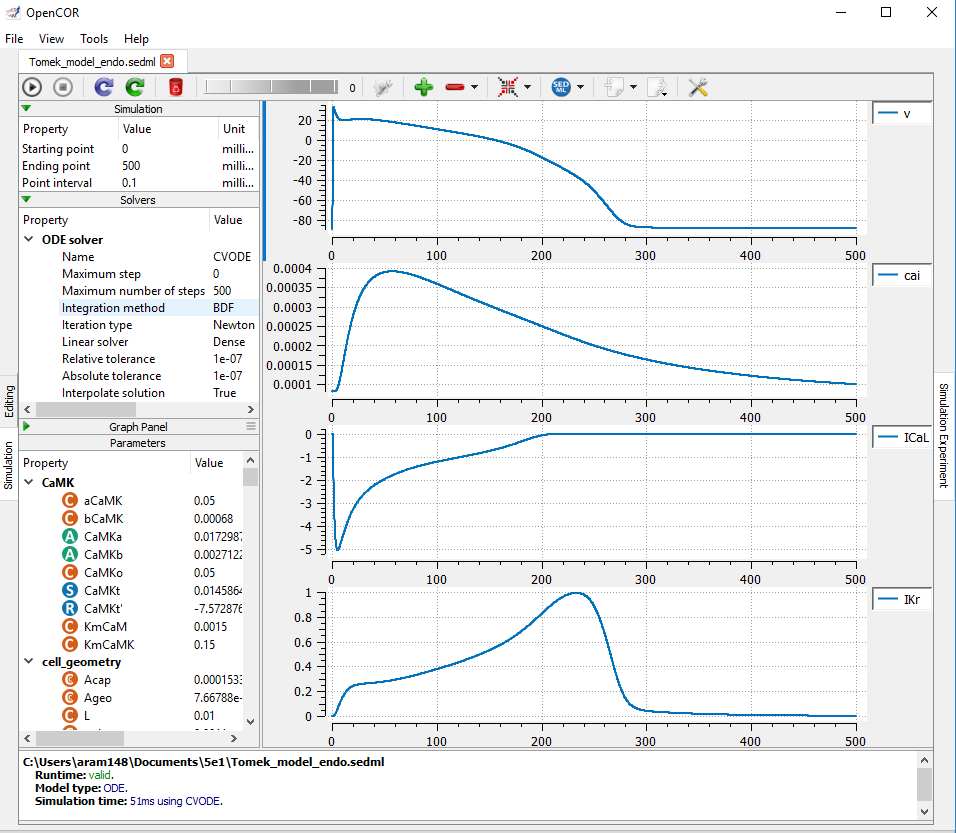This screenshot has height=833, width=956.
Task: Toggle the IKr legend entry
Action: (x=902, y=599)
